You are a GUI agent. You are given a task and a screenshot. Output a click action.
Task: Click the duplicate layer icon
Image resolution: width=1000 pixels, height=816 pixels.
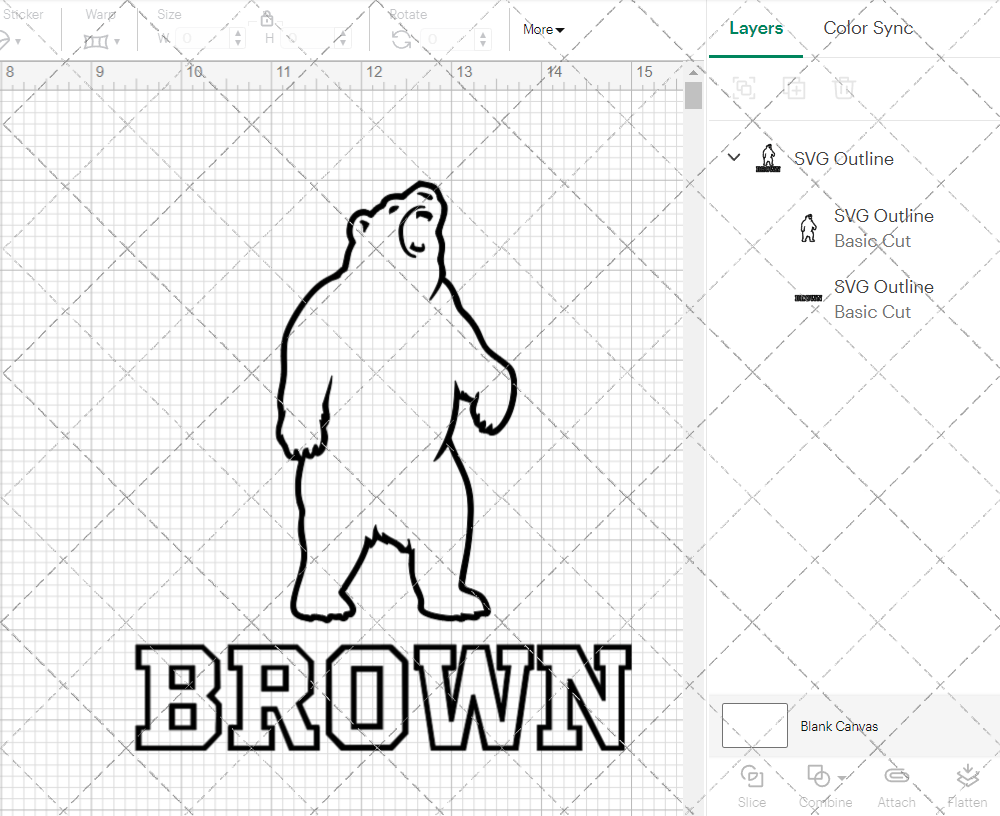795,88
